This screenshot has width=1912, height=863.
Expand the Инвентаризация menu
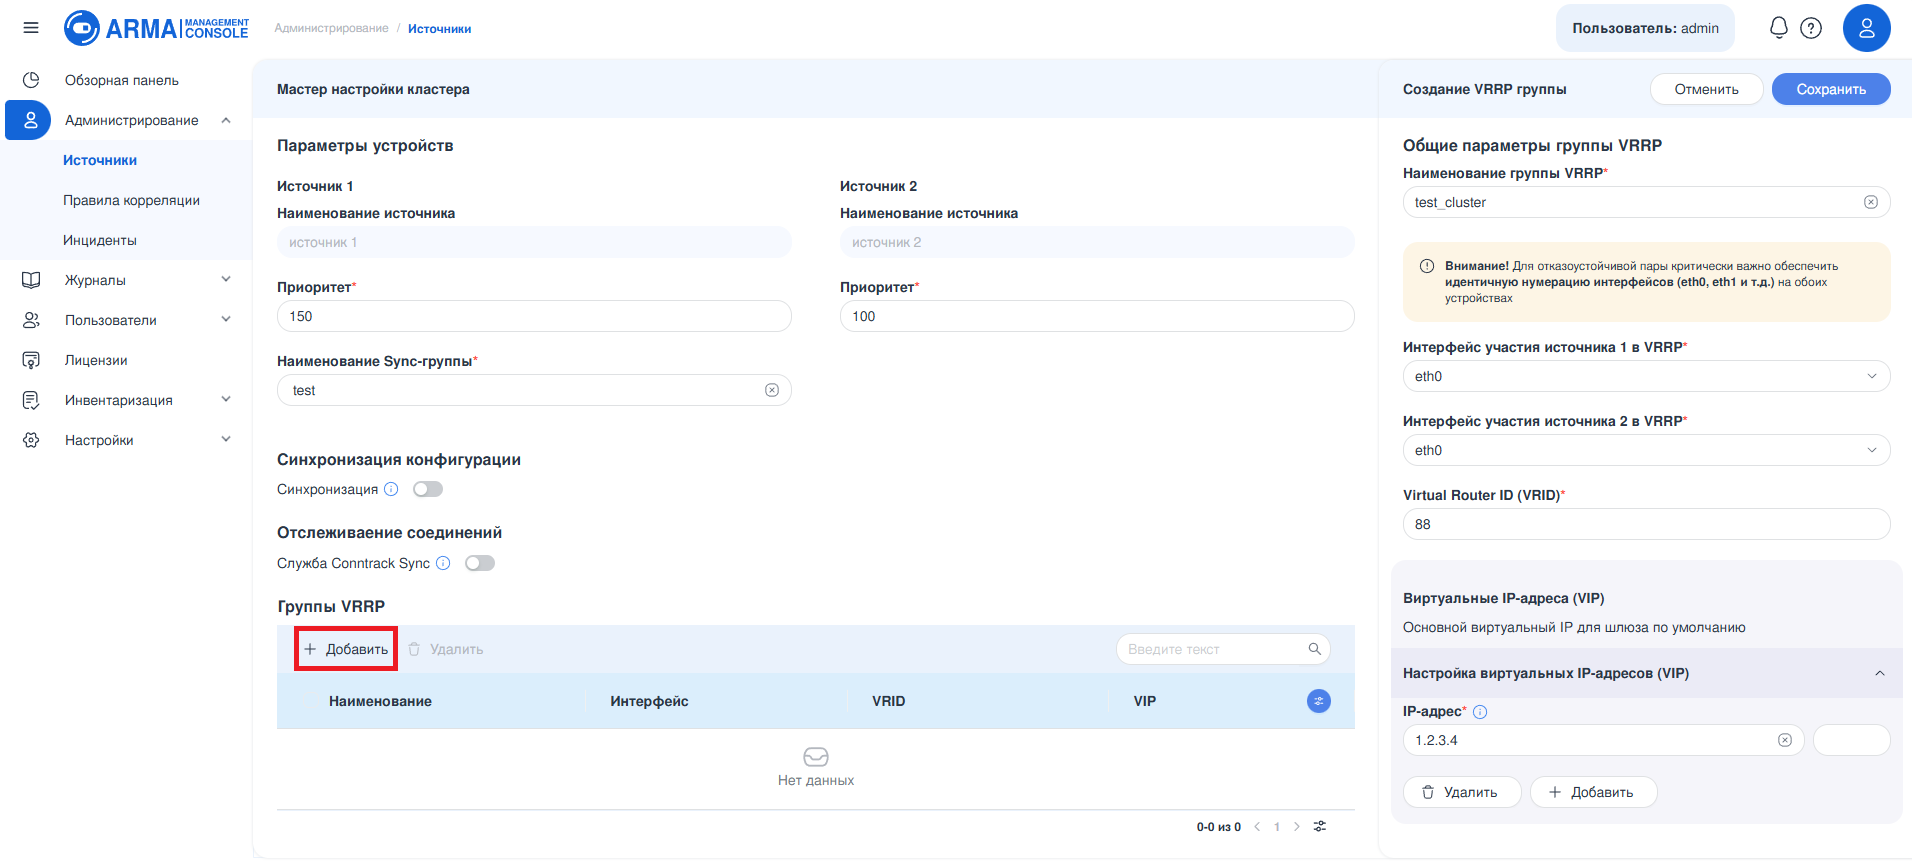[226, 400]
